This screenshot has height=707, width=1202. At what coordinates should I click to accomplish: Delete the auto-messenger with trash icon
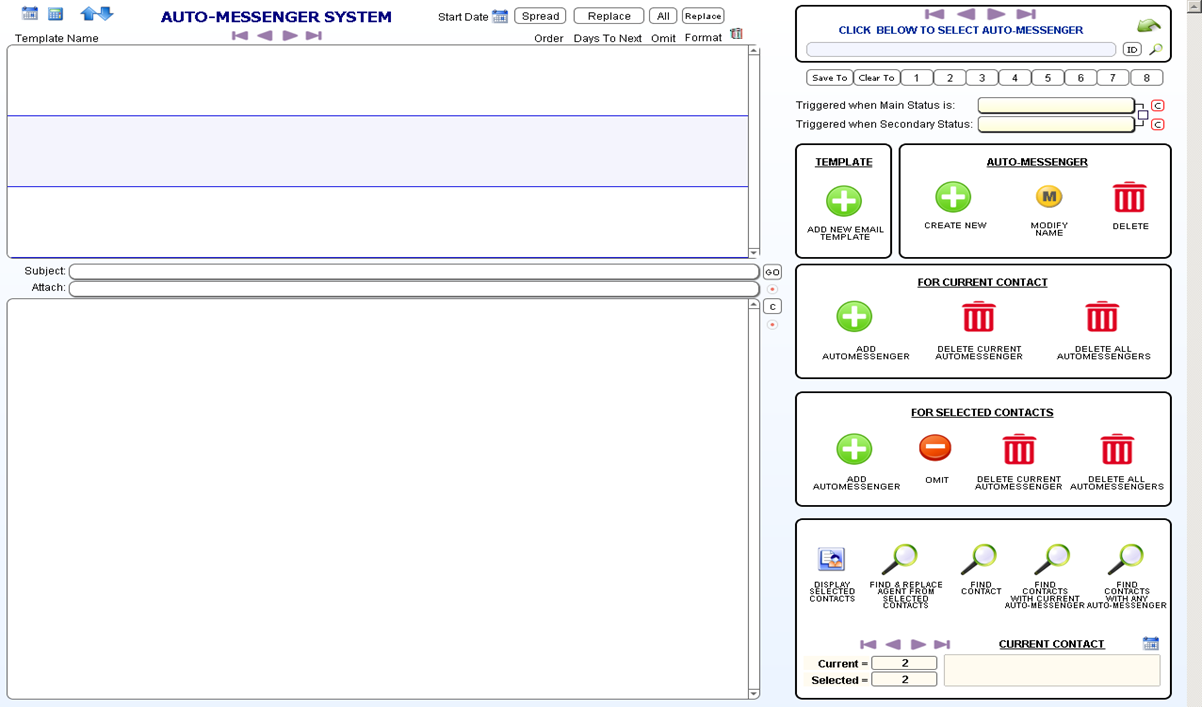tap(1129, 197)
